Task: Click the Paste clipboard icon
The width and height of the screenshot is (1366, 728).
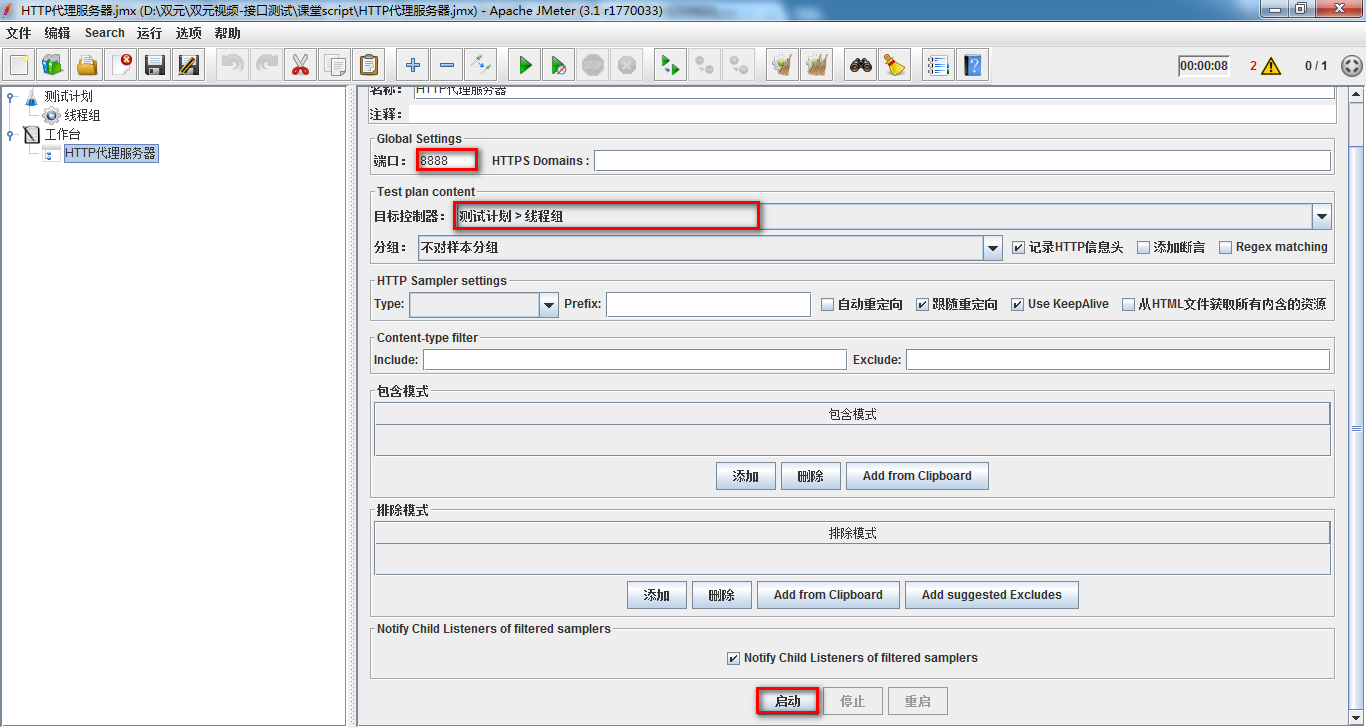Action: 369,66
